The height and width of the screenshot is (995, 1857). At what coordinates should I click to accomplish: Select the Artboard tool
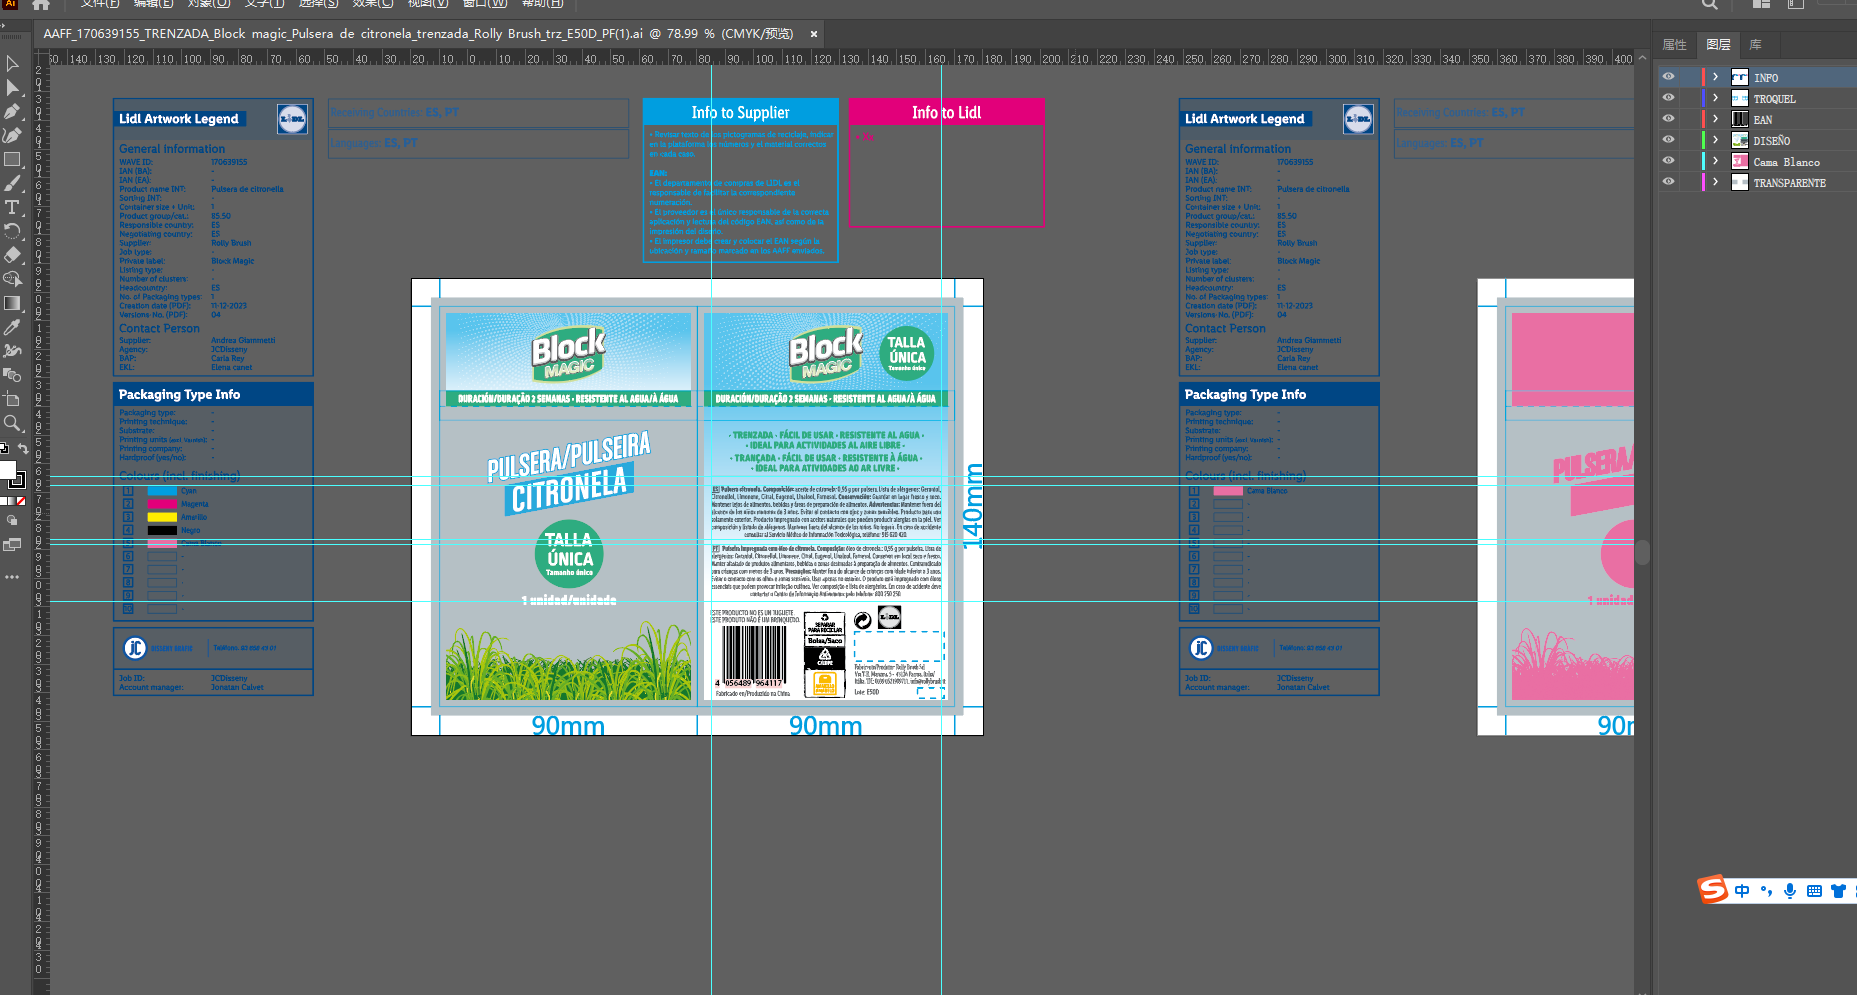12,399
